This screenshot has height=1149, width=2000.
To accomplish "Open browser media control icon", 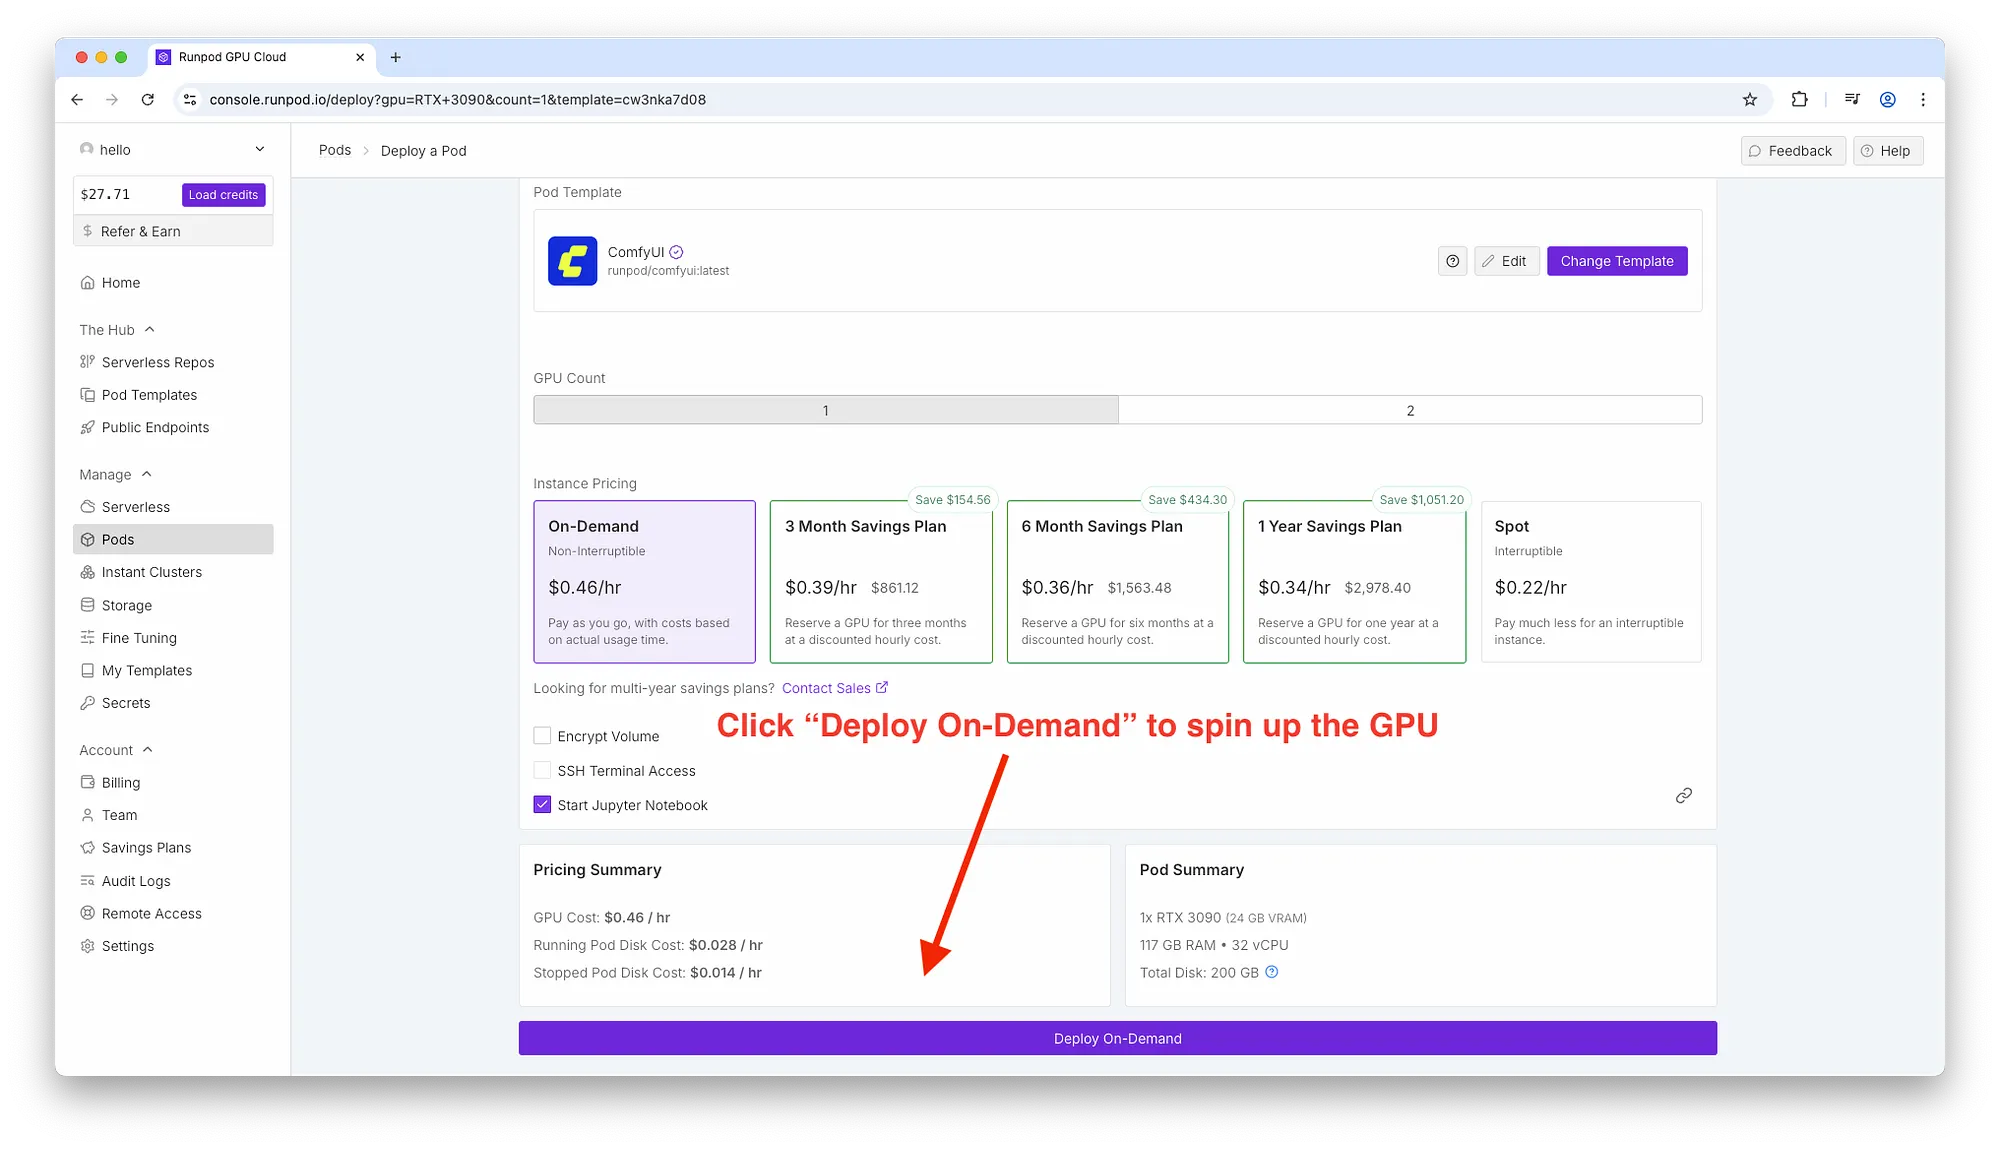I will pyautogui.click(x=1852, y=99).
